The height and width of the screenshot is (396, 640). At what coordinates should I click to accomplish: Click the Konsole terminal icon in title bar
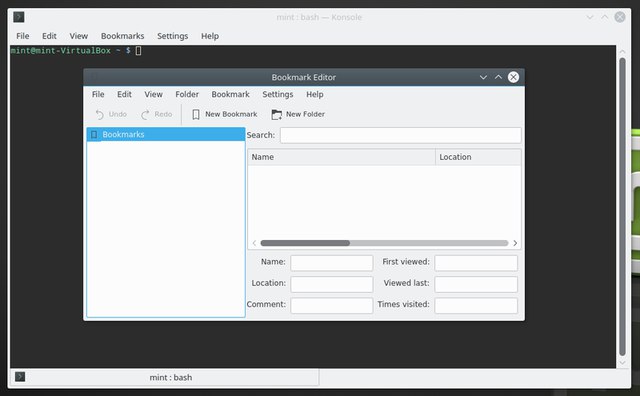[x=19, y=17]
